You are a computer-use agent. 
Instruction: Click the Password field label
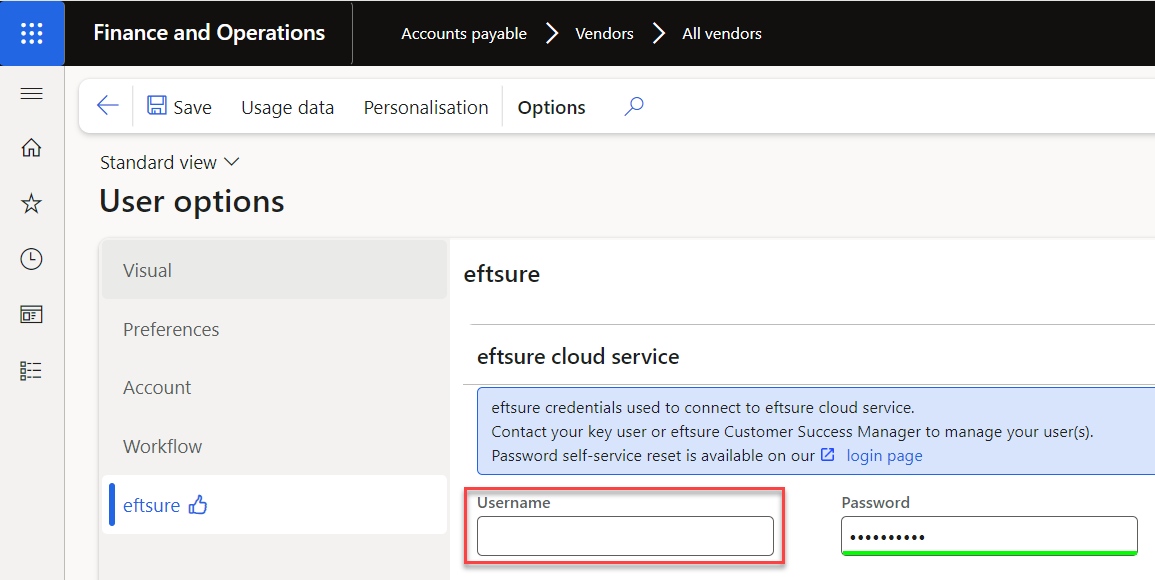pyautogui.click(x=875, y=503)
